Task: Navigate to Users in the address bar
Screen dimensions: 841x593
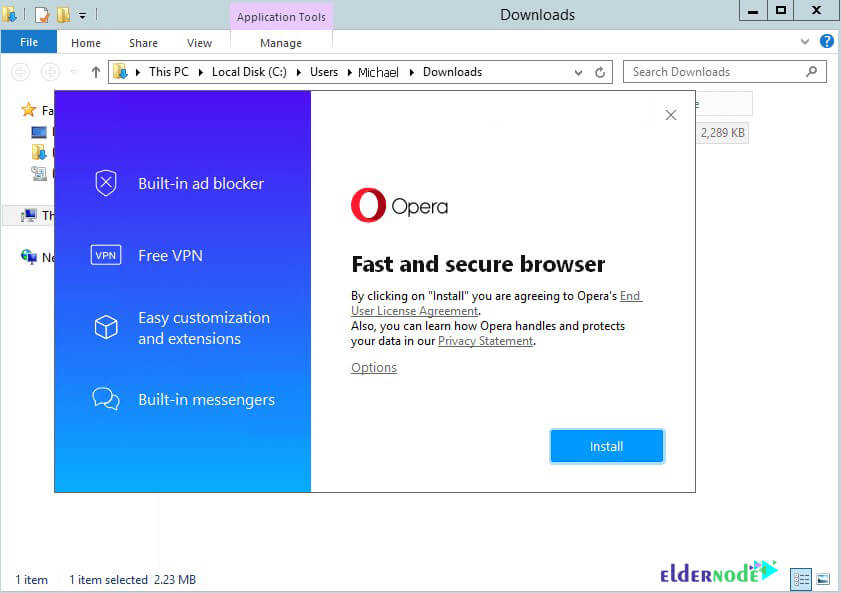Action: pos(324,72)
